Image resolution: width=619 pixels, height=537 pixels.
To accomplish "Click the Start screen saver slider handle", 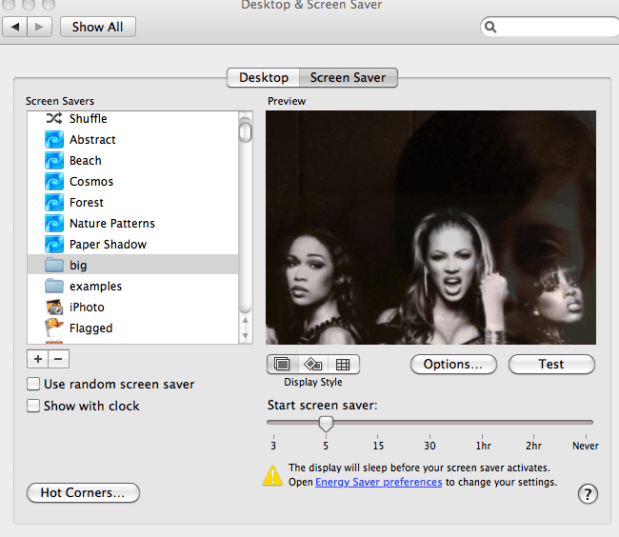I will click(x=325, y=423).
